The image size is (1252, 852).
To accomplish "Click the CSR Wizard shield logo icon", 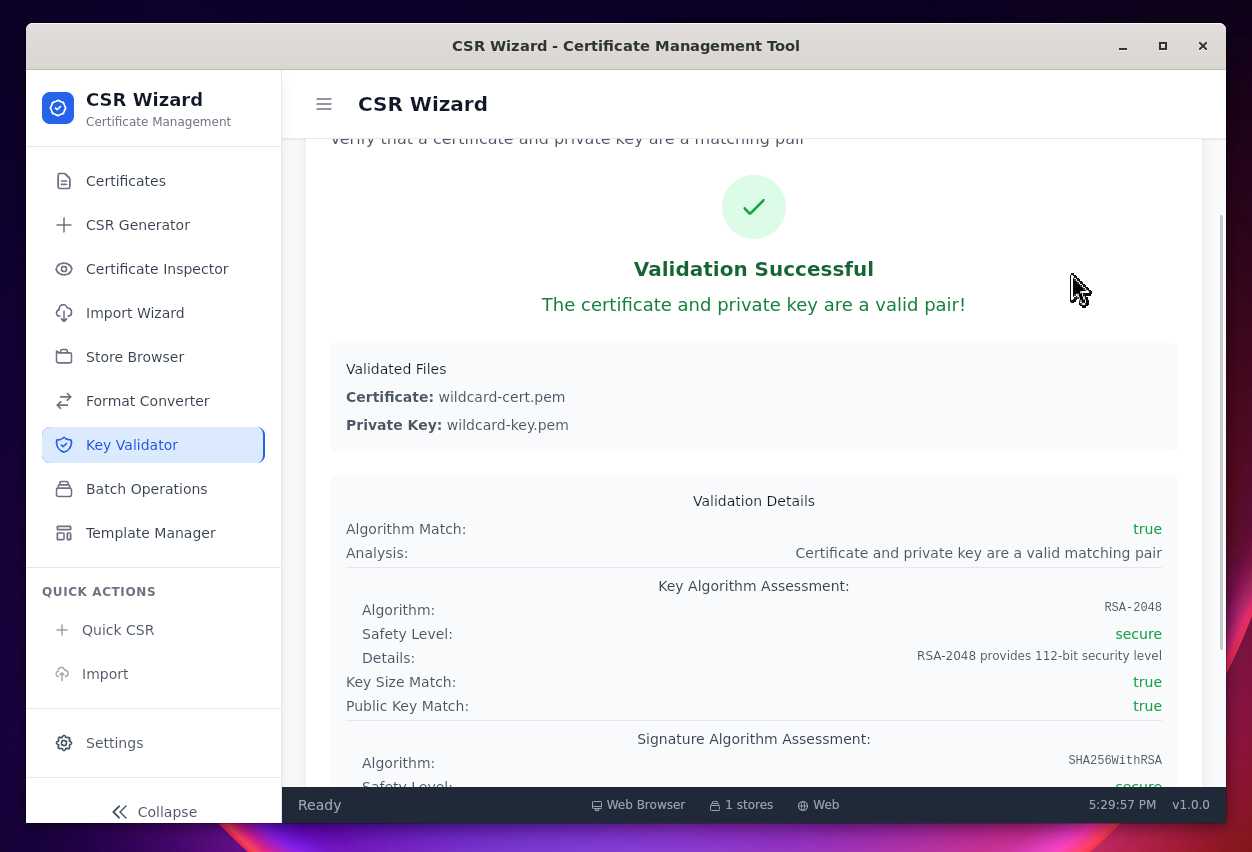I will pos(58,108).
